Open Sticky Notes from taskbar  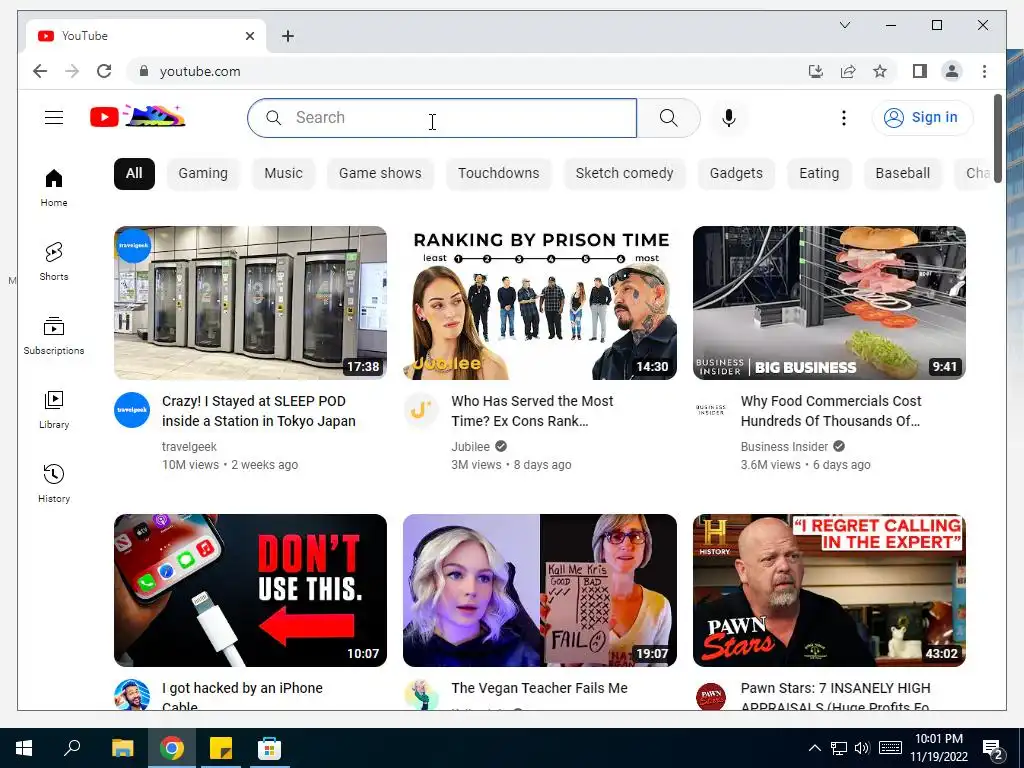(x=221, y=748)
